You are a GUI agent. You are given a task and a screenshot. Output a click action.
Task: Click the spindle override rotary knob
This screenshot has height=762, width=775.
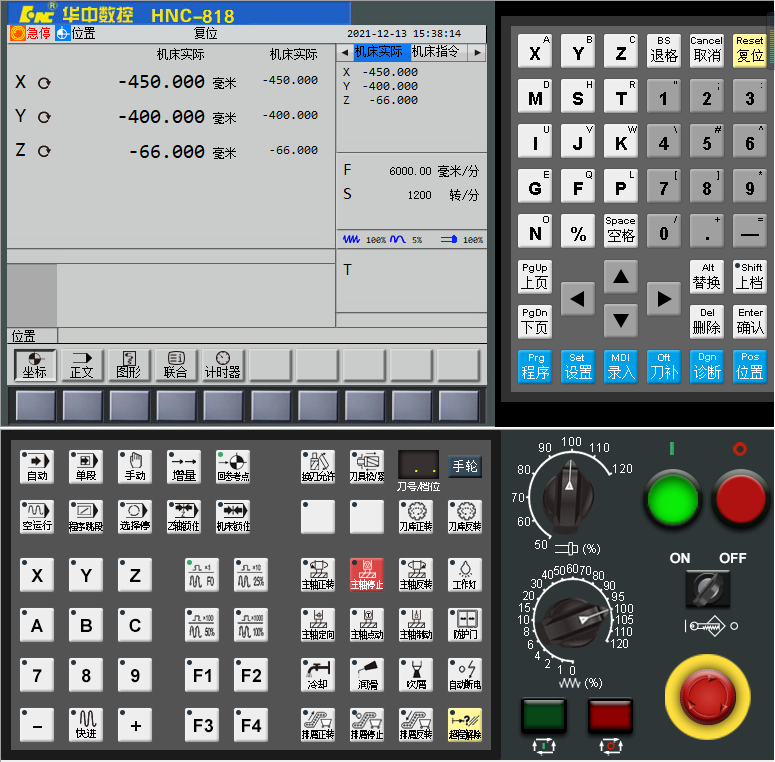pos(569,496)
